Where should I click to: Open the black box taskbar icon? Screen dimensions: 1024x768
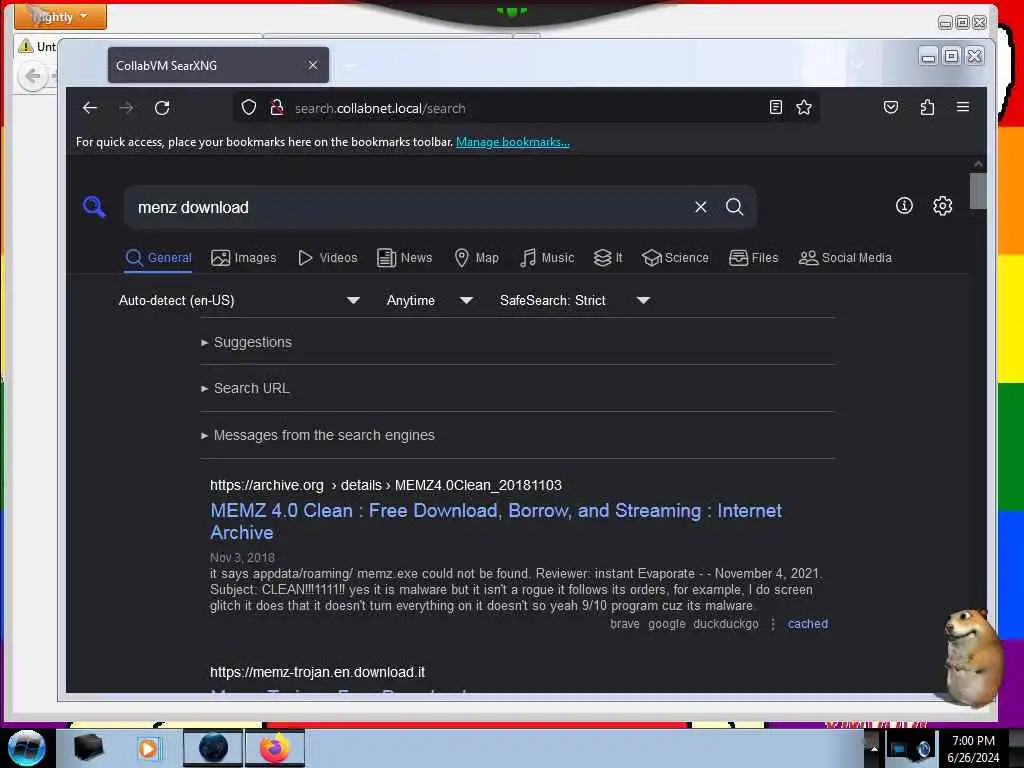[x=88, y=748]
